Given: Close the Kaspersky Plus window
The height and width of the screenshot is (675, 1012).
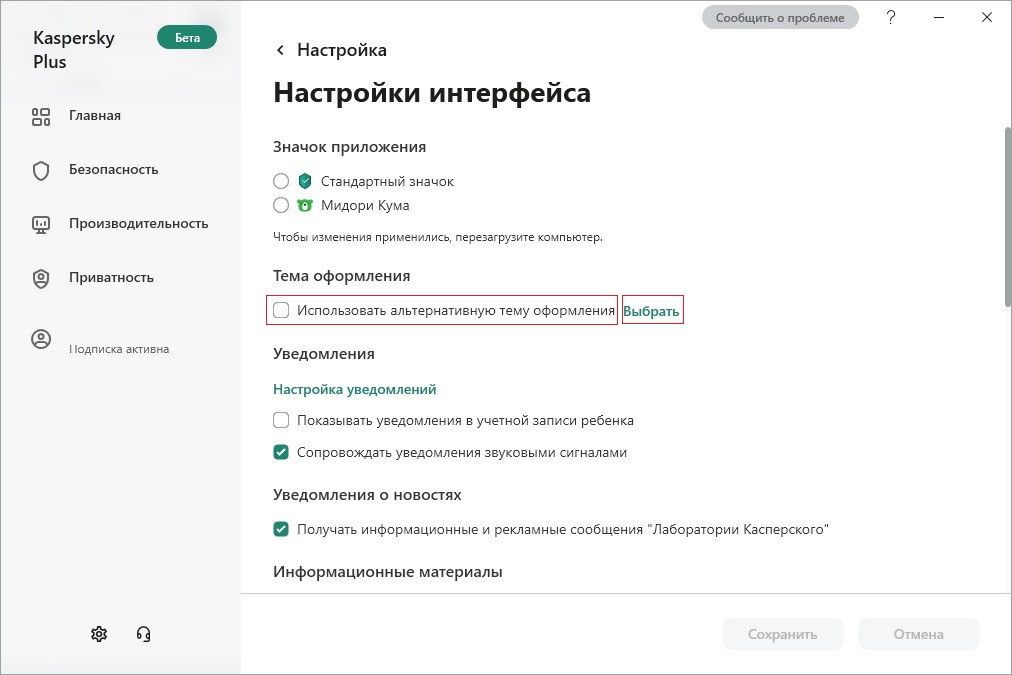Looking at the screenshot, I should point(987,17).
